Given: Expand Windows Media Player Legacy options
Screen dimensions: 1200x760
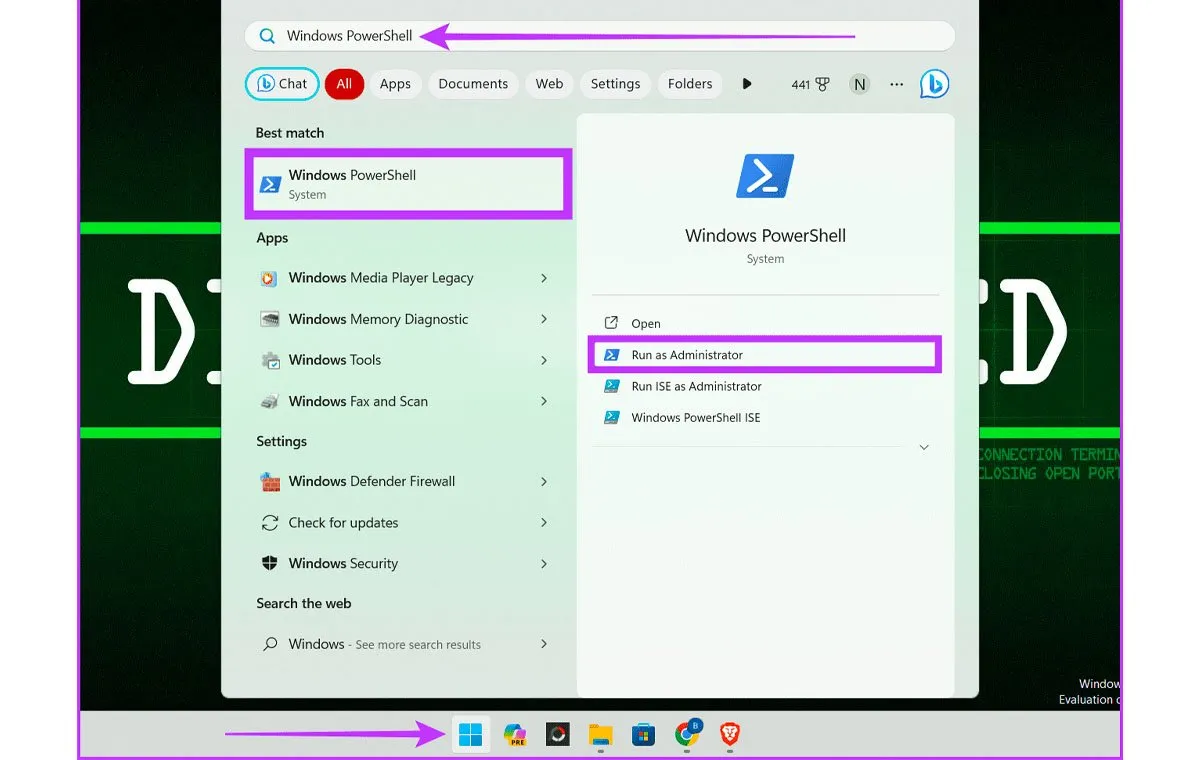Looking at the screenshot, I should click(x=544, y=278).
